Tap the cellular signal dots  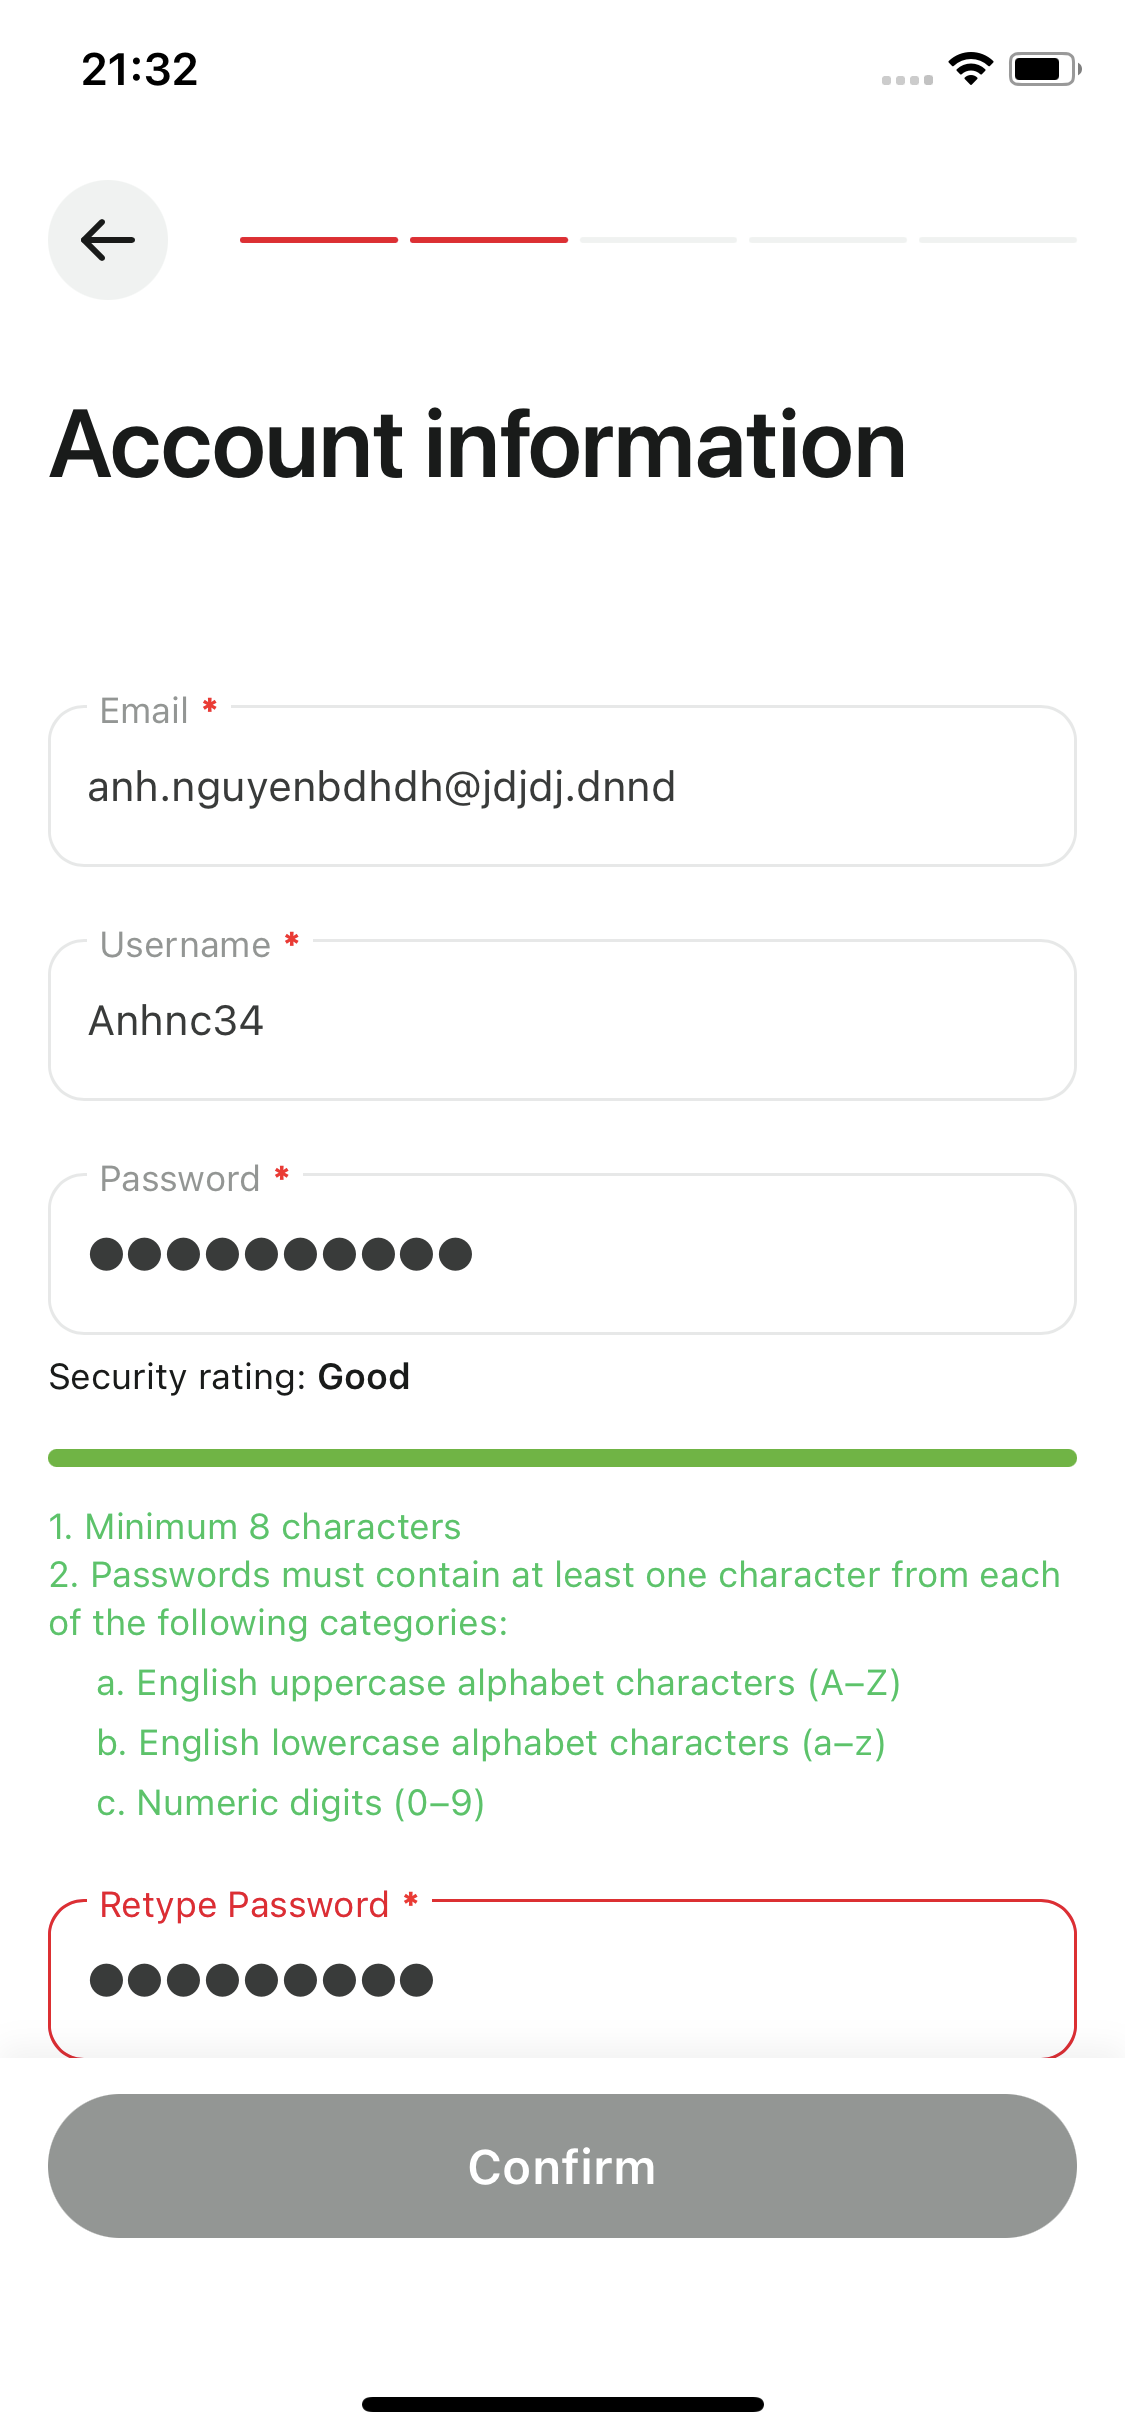coord(907,80)
